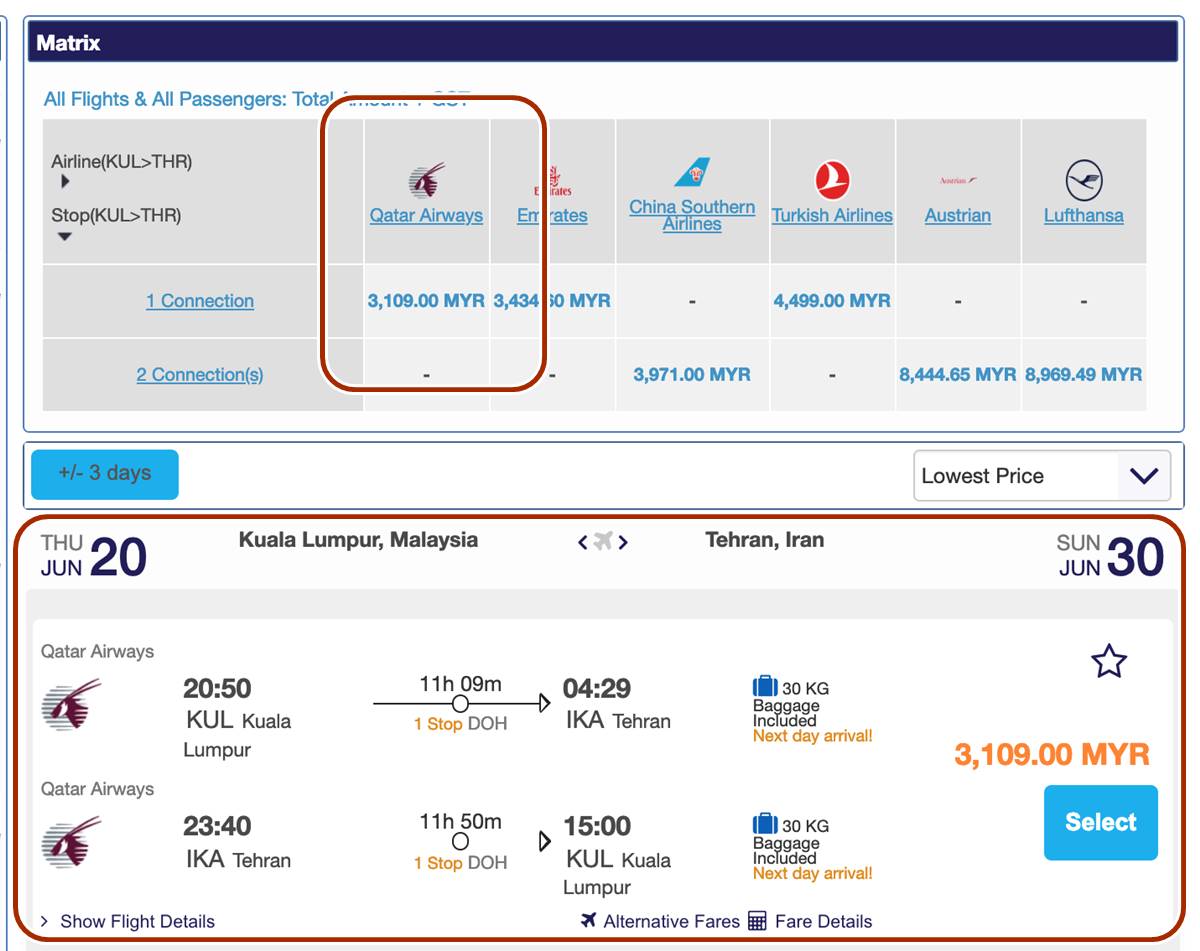Expand the Airline(KUL>THR) arrow

pos(65,182)
